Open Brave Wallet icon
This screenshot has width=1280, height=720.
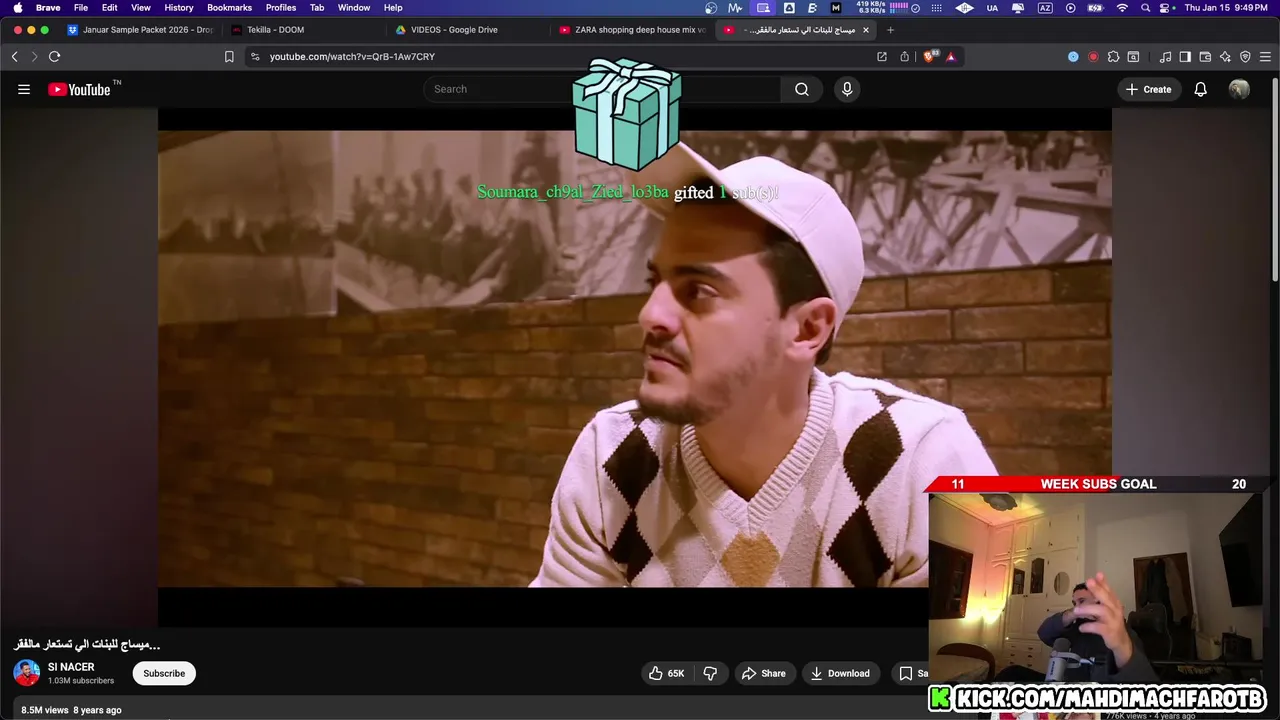[1205, 57]
